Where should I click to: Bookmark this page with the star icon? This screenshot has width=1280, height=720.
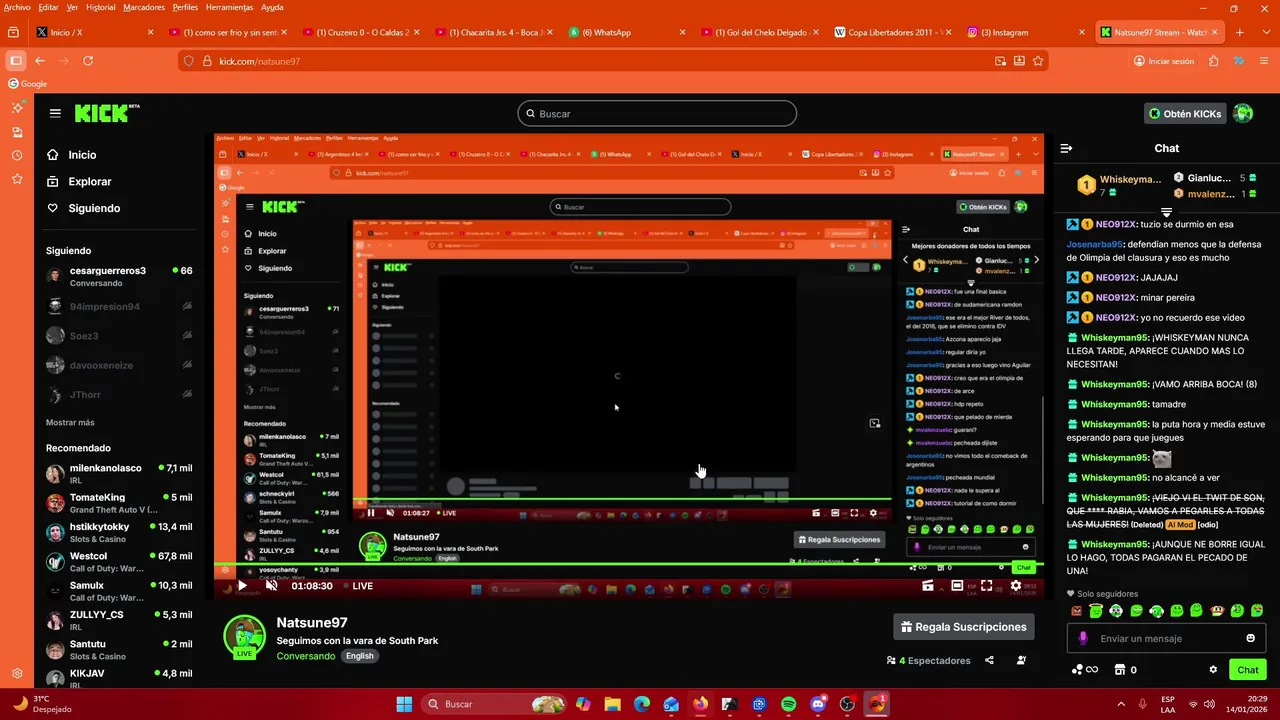1038,61
